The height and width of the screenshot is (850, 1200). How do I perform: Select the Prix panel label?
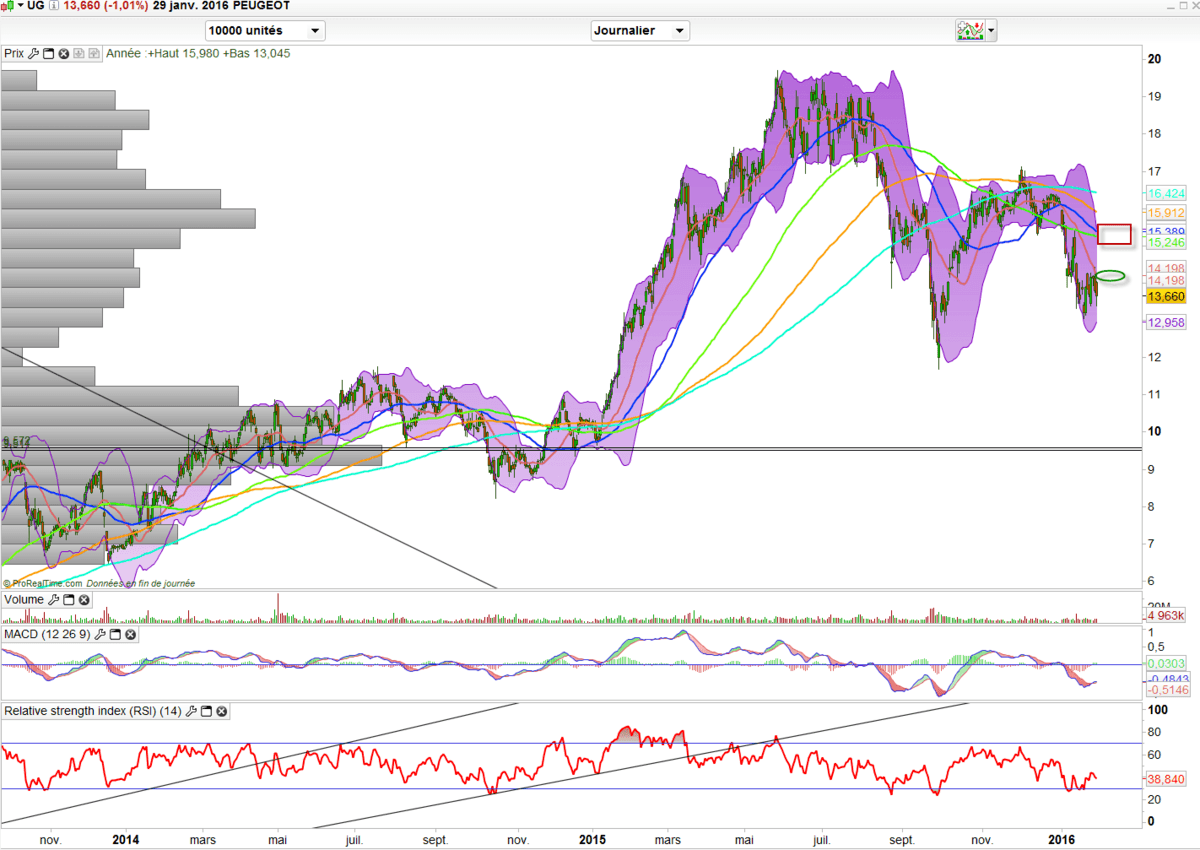13,54
